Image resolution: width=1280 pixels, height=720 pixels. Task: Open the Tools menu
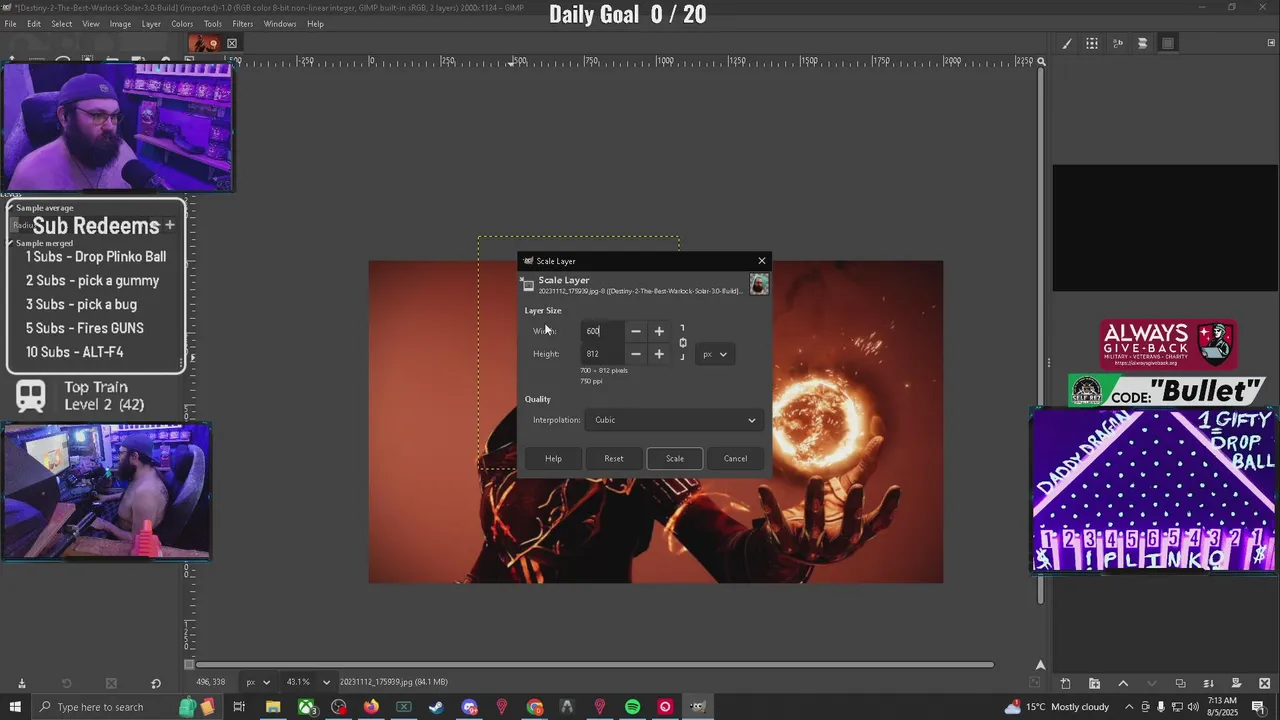click(213, 24)
